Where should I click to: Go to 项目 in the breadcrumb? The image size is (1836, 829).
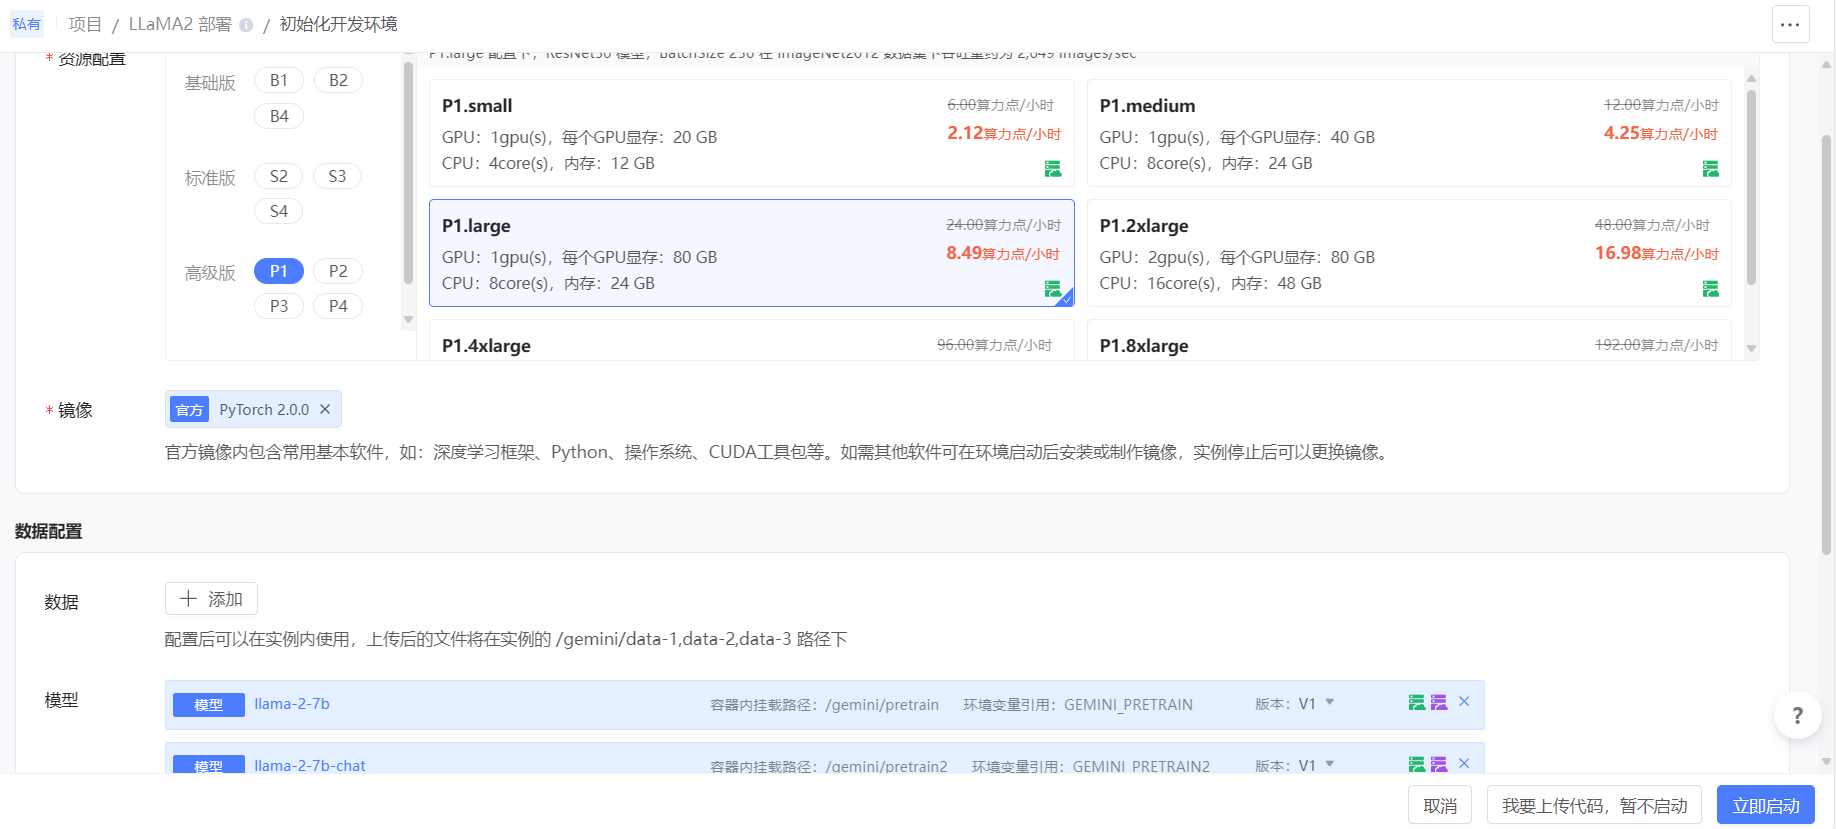(x=85, y=24)
